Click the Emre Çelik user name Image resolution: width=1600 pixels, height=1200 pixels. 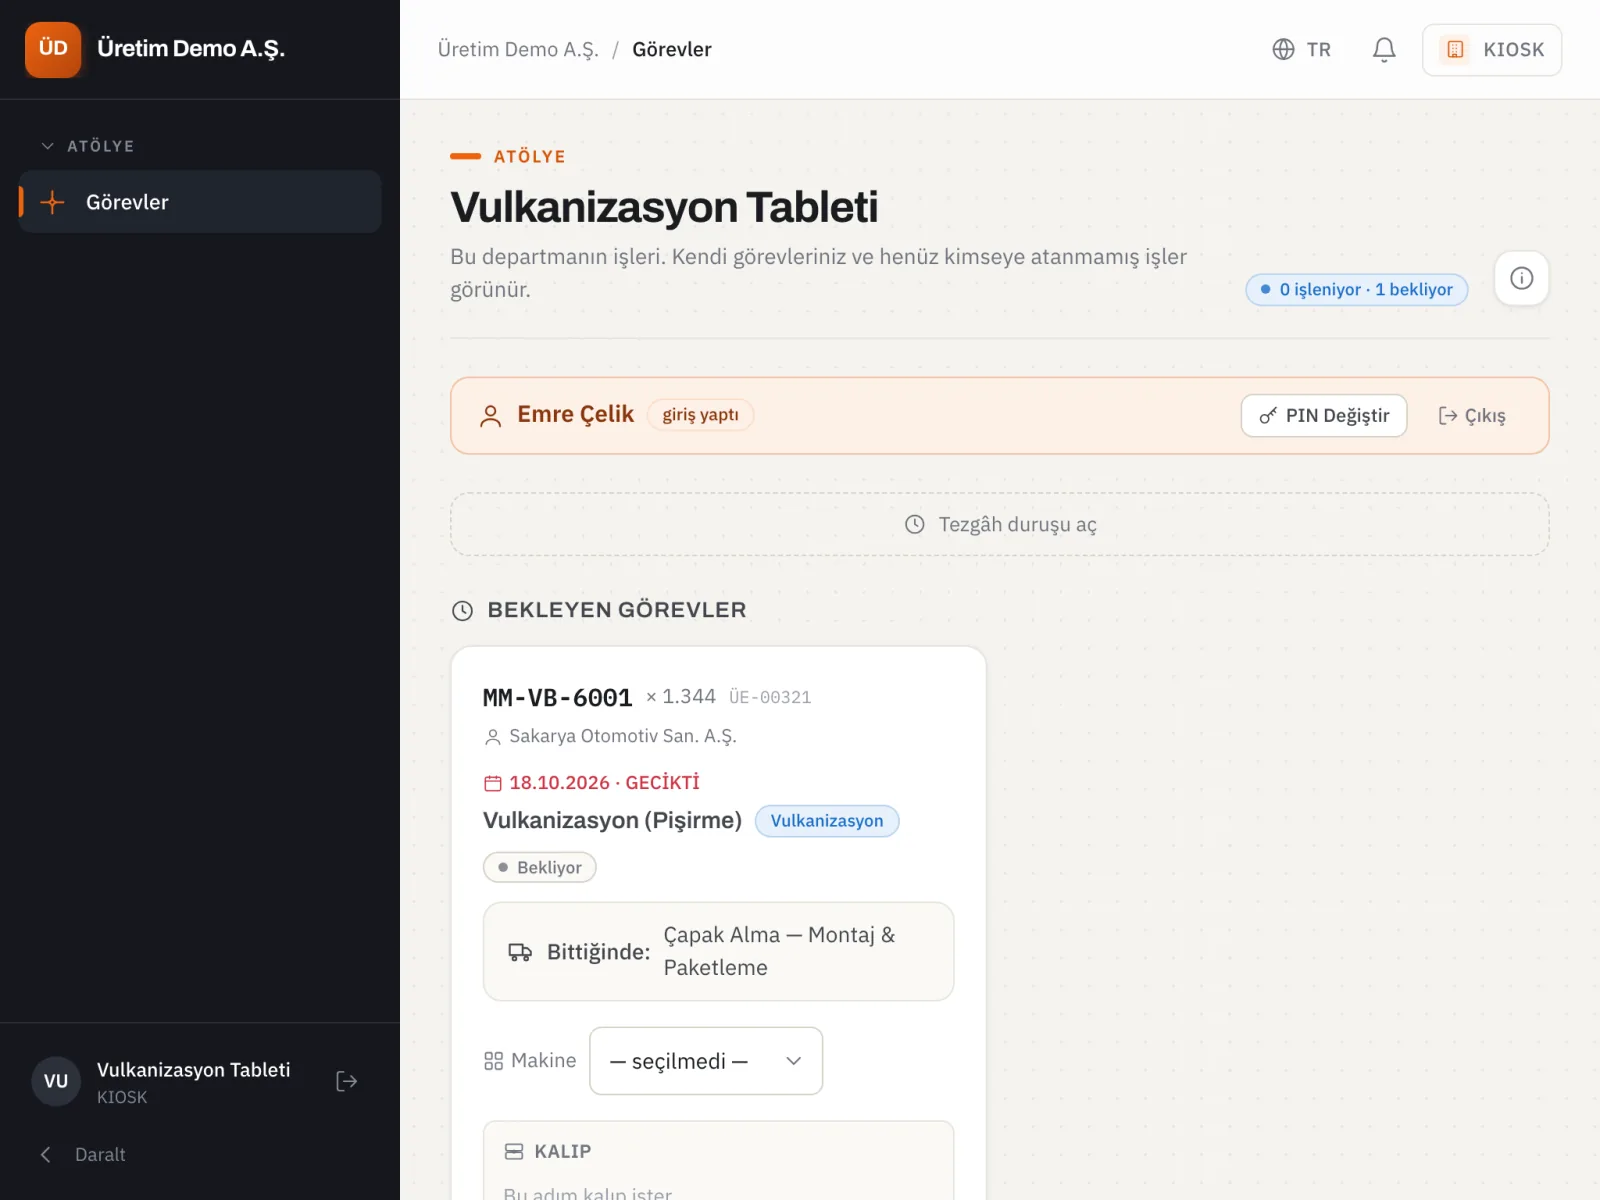pos(575,414)
